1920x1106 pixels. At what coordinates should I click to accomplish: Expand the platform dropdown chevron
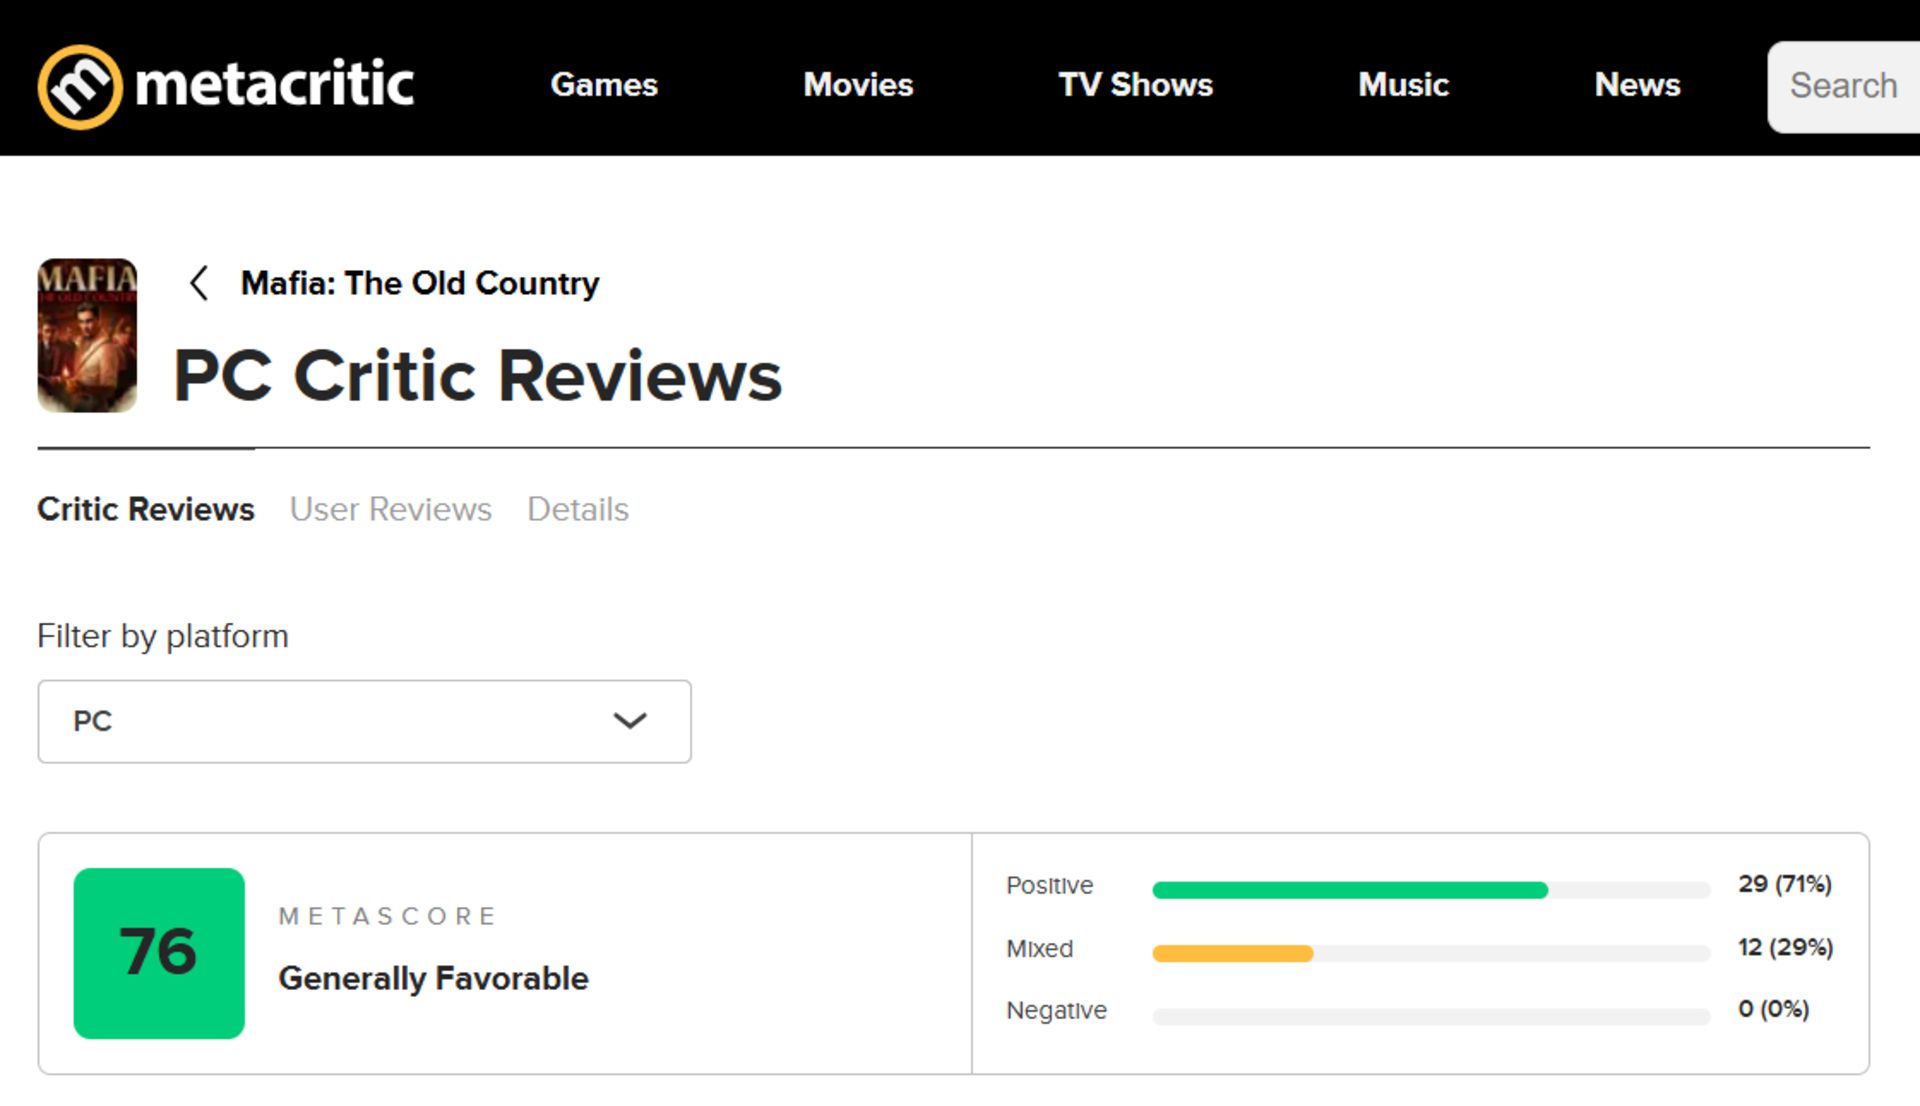(x=630, y=721)
